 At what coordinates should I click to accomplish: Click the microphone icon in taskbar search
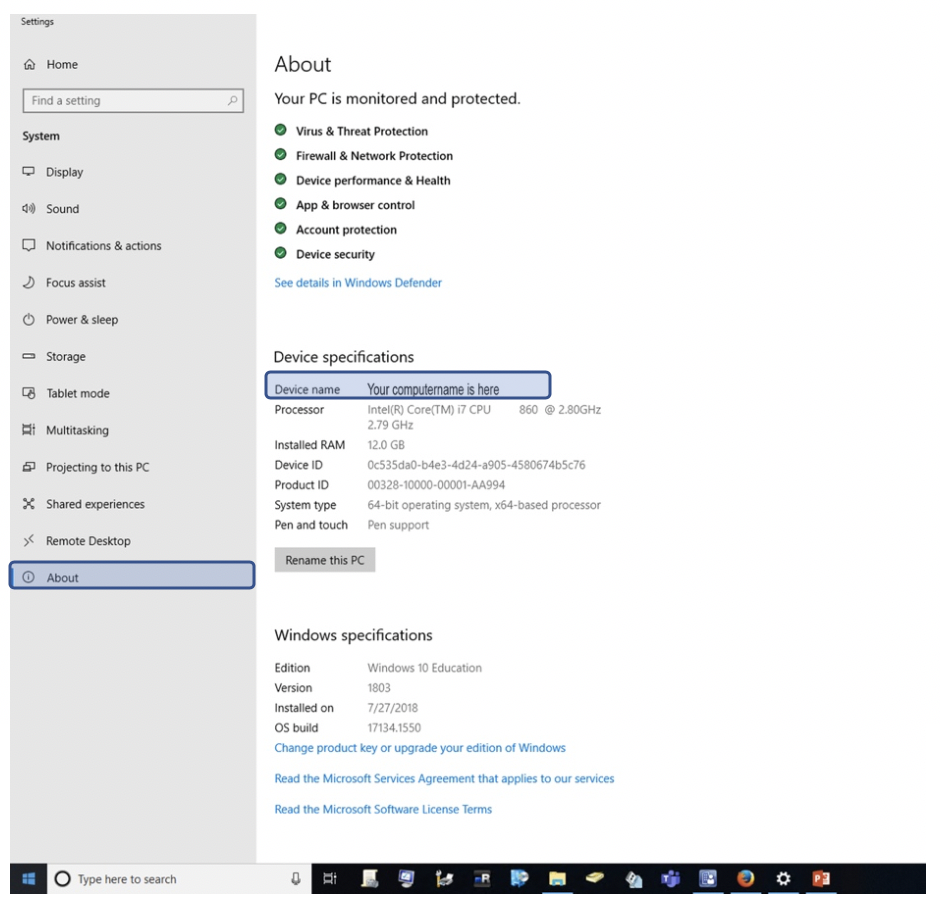[296, 879]
